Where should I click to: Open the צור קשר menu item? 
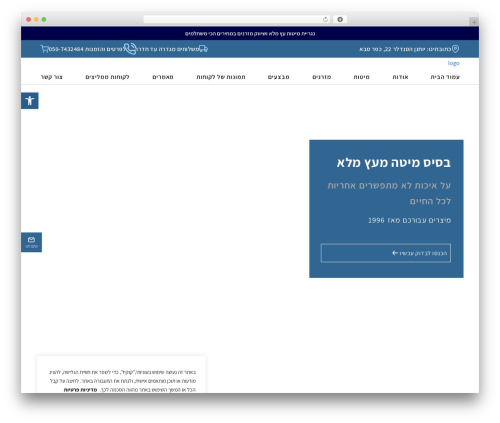(x=52, y=77)
